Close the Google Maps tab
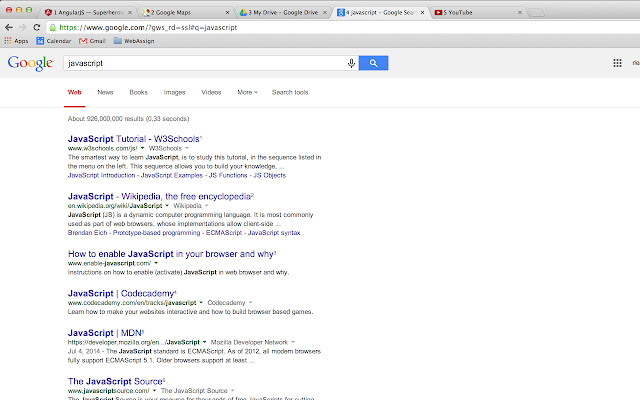 (227, 13)
